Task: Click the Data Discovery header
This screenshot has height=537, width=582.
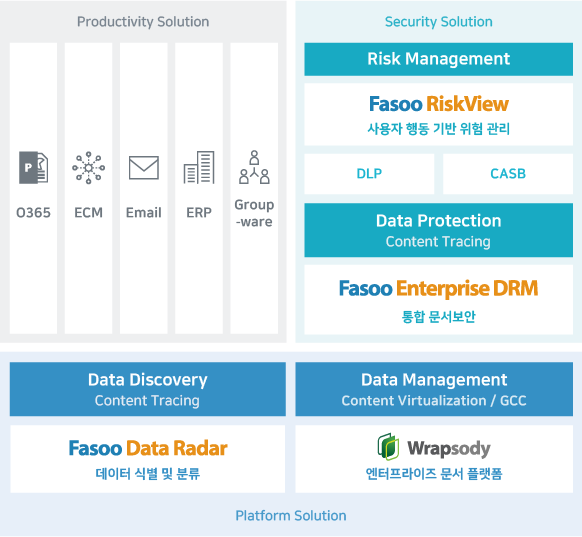Action: coord(148,389)
